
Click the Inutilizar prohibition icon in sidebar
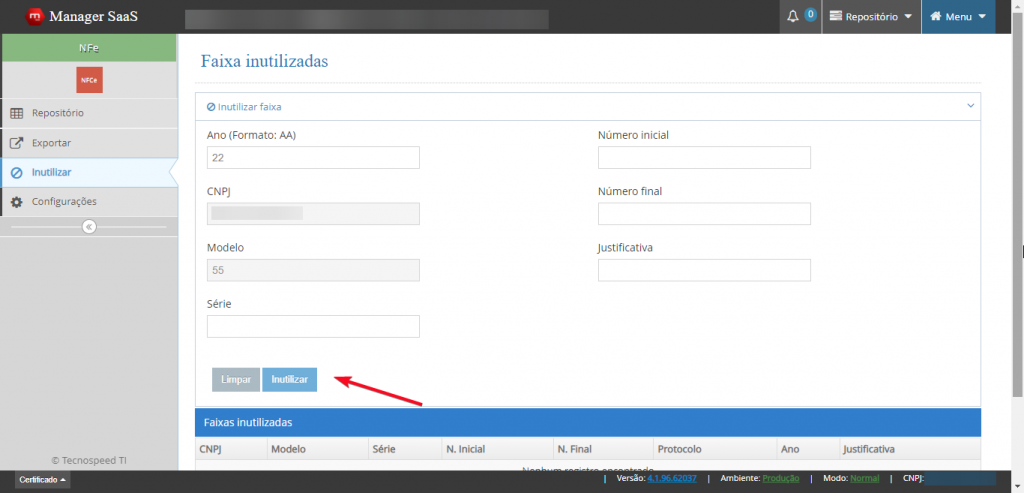click(x=17, y=173)
